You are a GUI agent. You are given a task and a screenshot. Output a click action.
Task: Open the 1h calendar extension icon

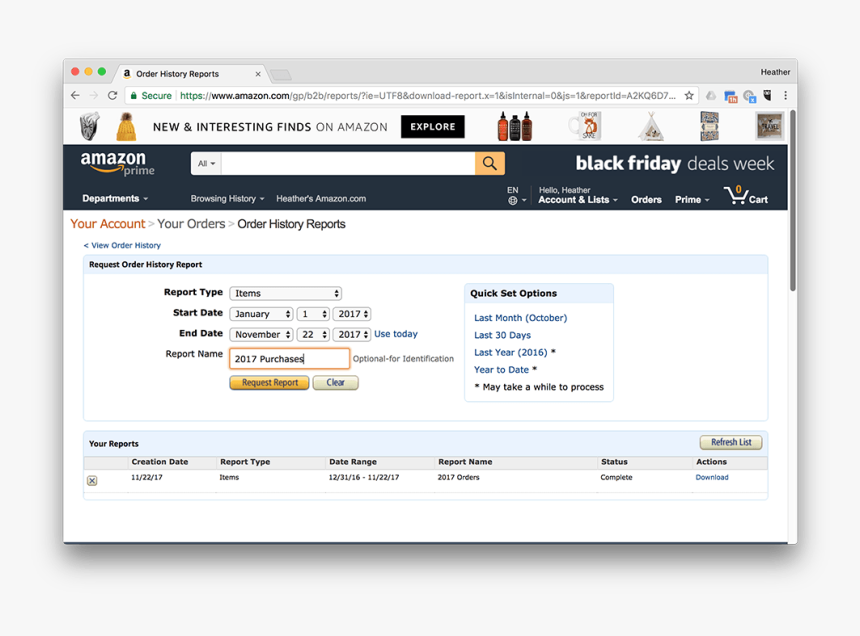732,95
